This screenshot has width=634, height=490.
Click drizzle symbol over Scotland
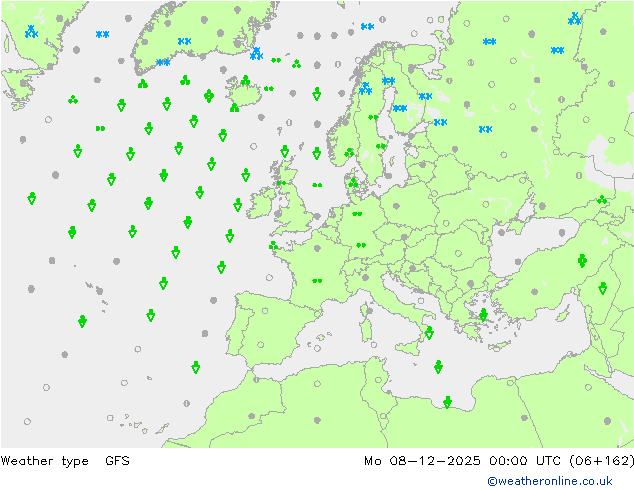tap(281, 183)
